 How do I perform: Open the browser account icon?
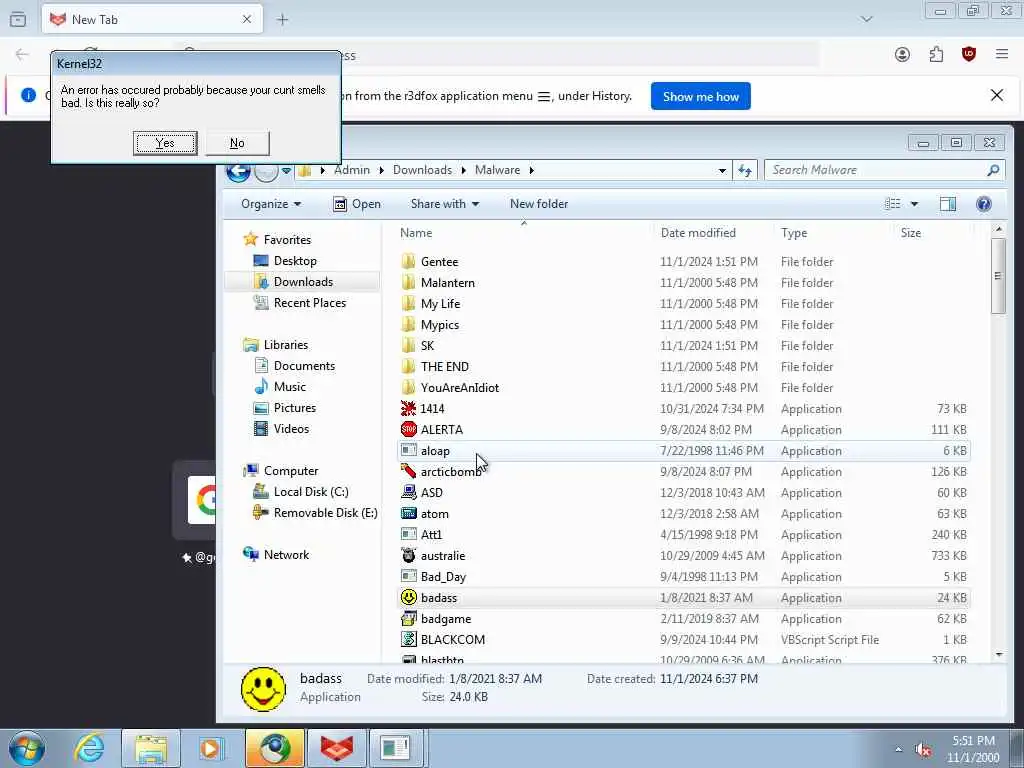point(902,55)
